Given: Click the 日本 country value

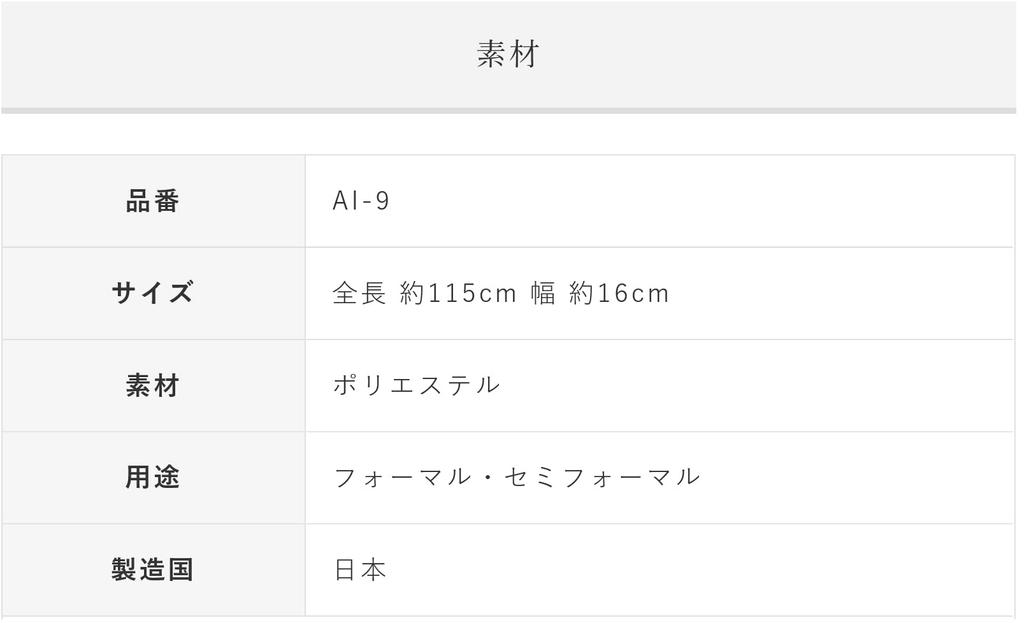Looking at the screenshot, I should [x=359, y=570].
